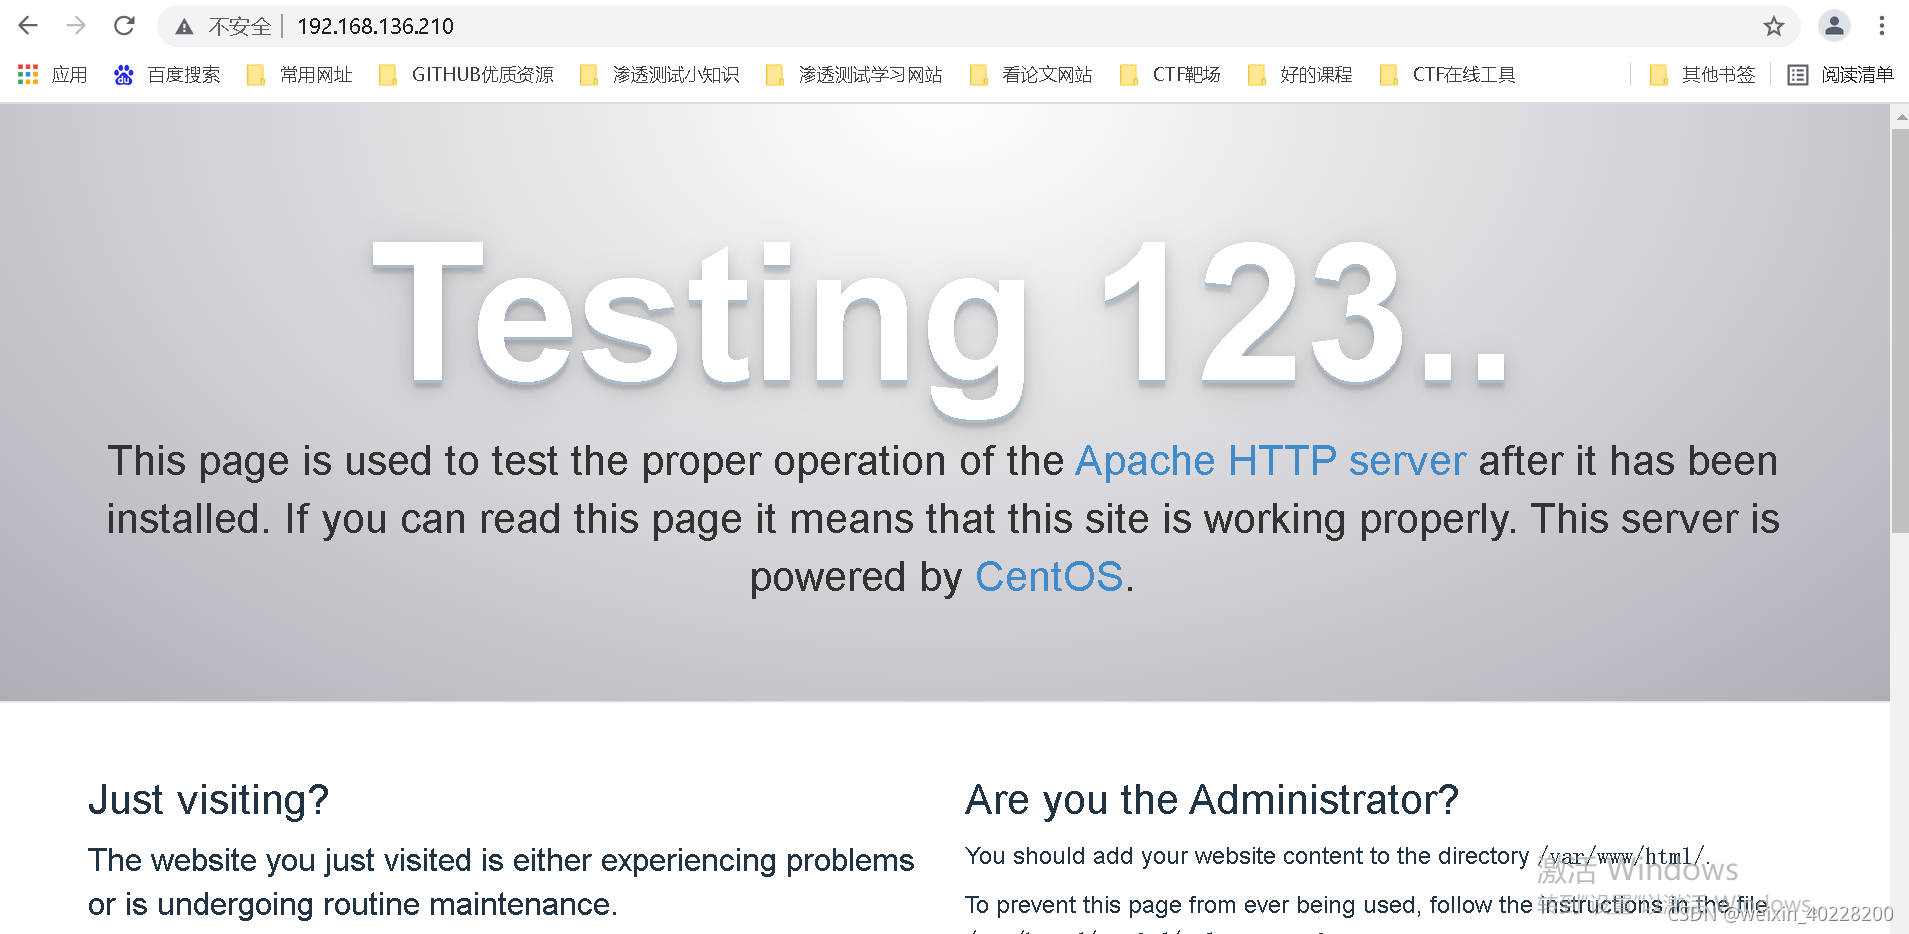Image resolution: width=1909 pixels, height=934 pixels.
Task: Open the 看论文网站 bookmark folder
Action: (x=1031, y=75)
